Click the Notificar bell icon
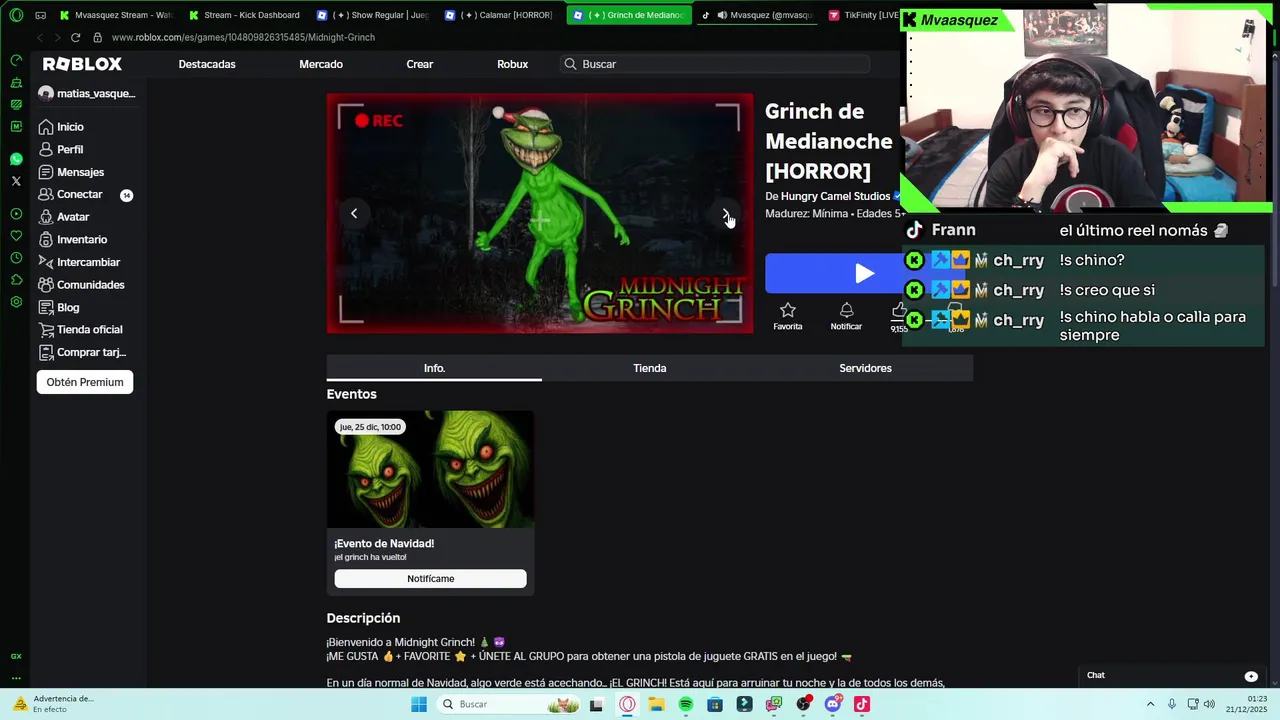This screenshot has width=1280, height=720. pos(846,311)
